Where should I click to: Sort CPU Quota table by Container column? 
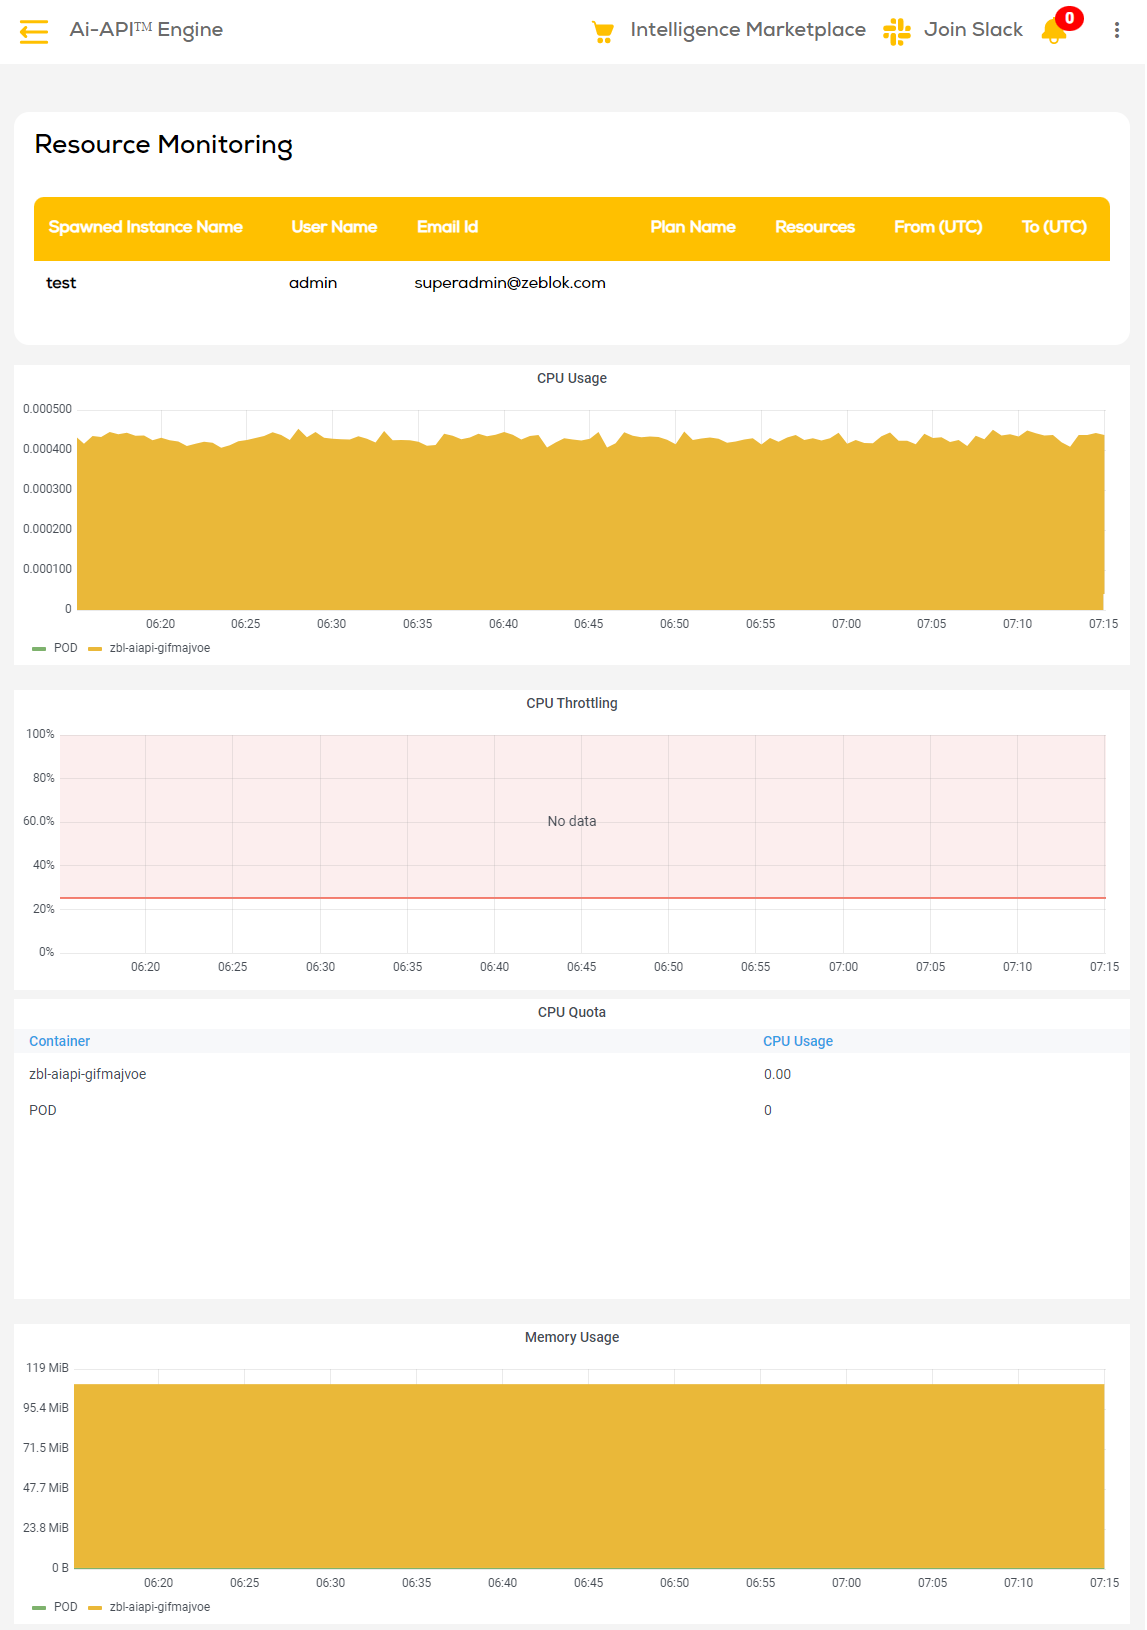tap(59, 1041)
